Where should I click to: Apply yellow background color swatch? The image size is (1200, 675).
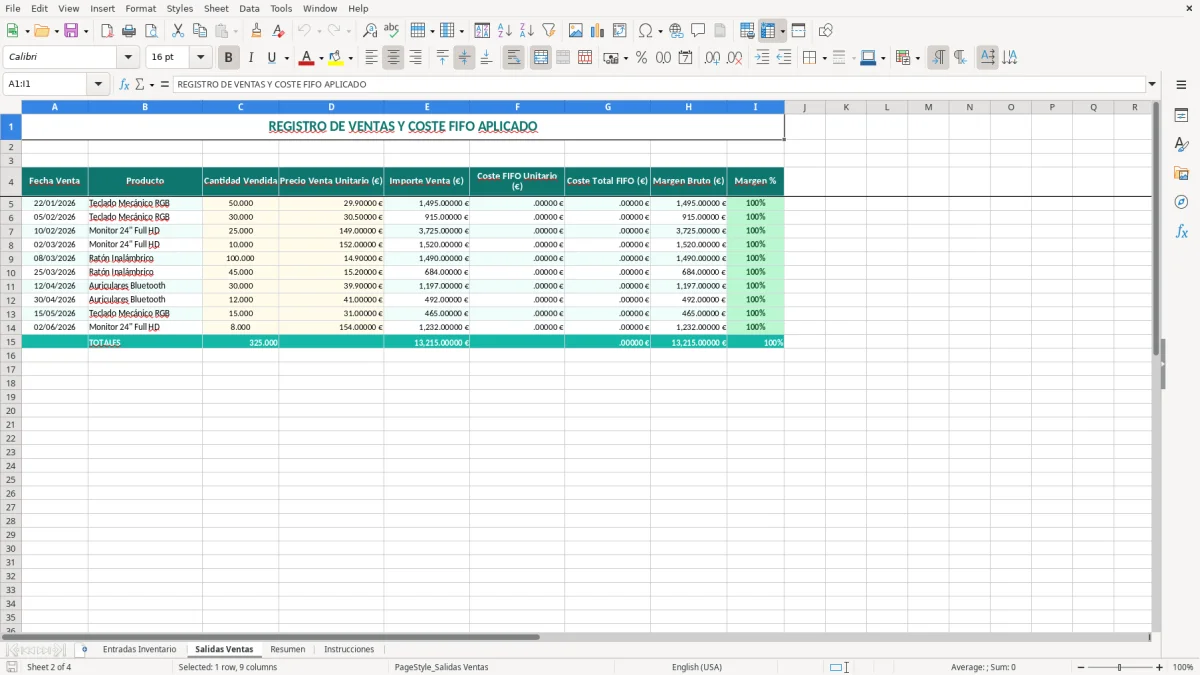click(336, 58)
